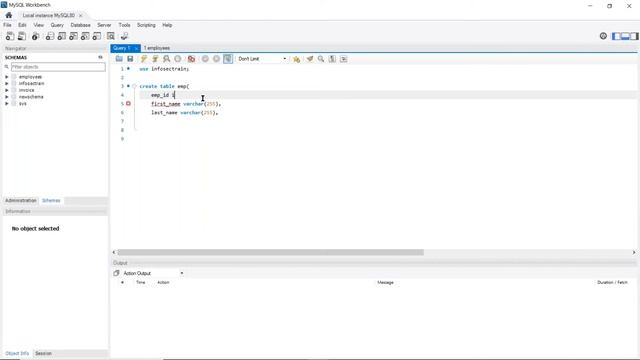Execute statement under the cursor
The height and width of the screenshot is (360, 640).
pyautogui.click(x=155, y=59)
